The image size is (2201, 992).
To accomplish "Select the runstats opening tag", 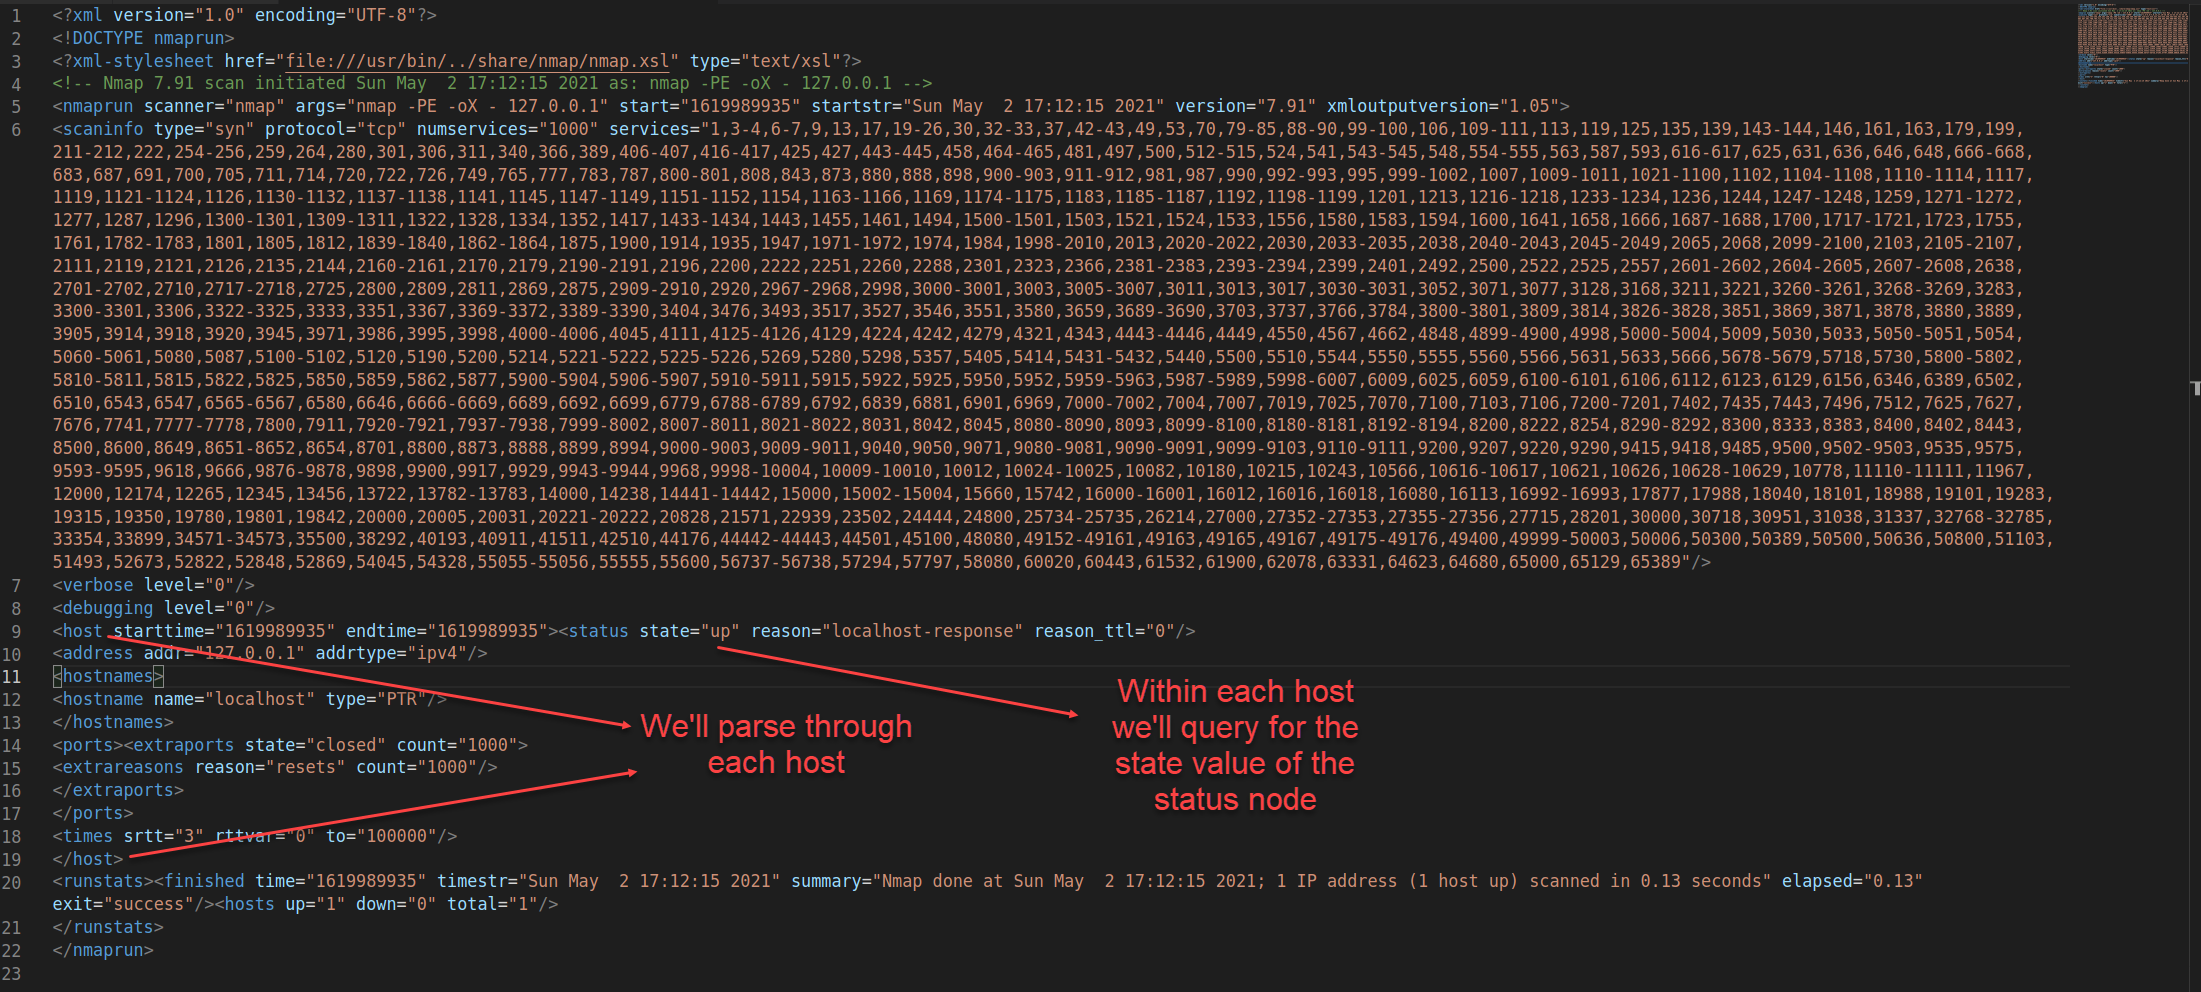I will tap(100, 880).
